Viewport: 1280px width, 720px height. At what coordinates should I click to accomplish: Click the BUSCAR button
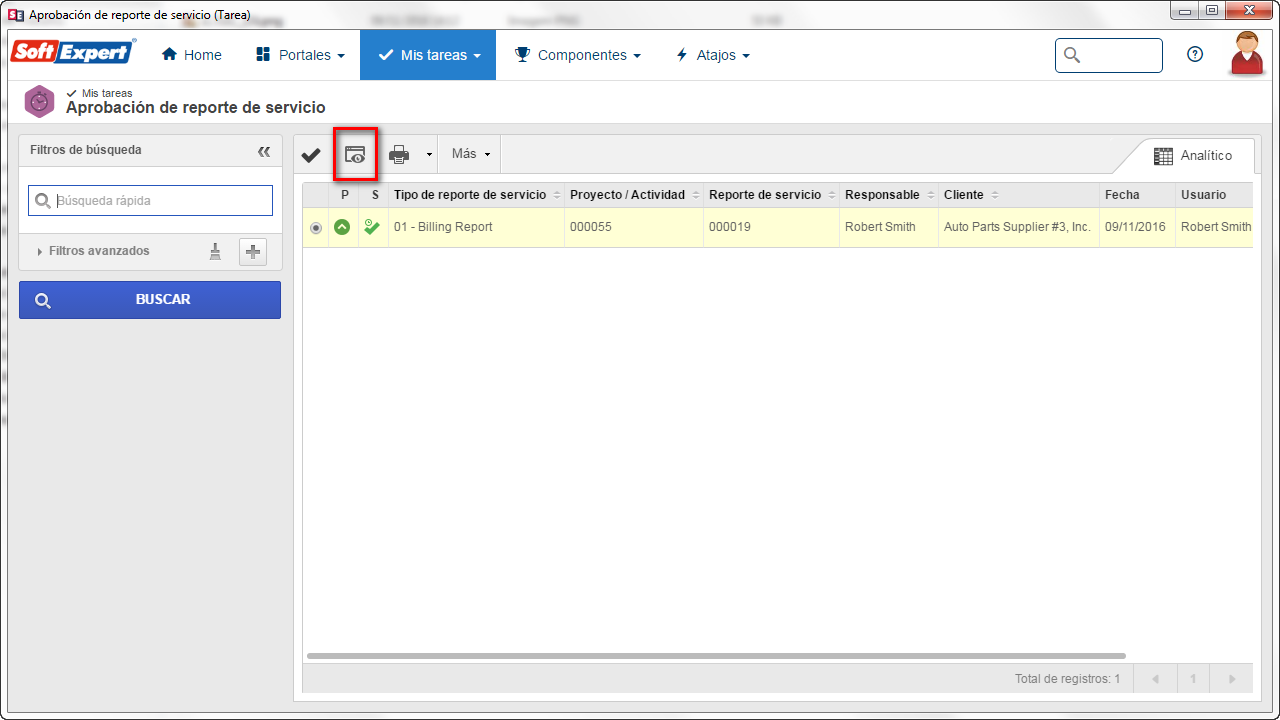(150, 300)
